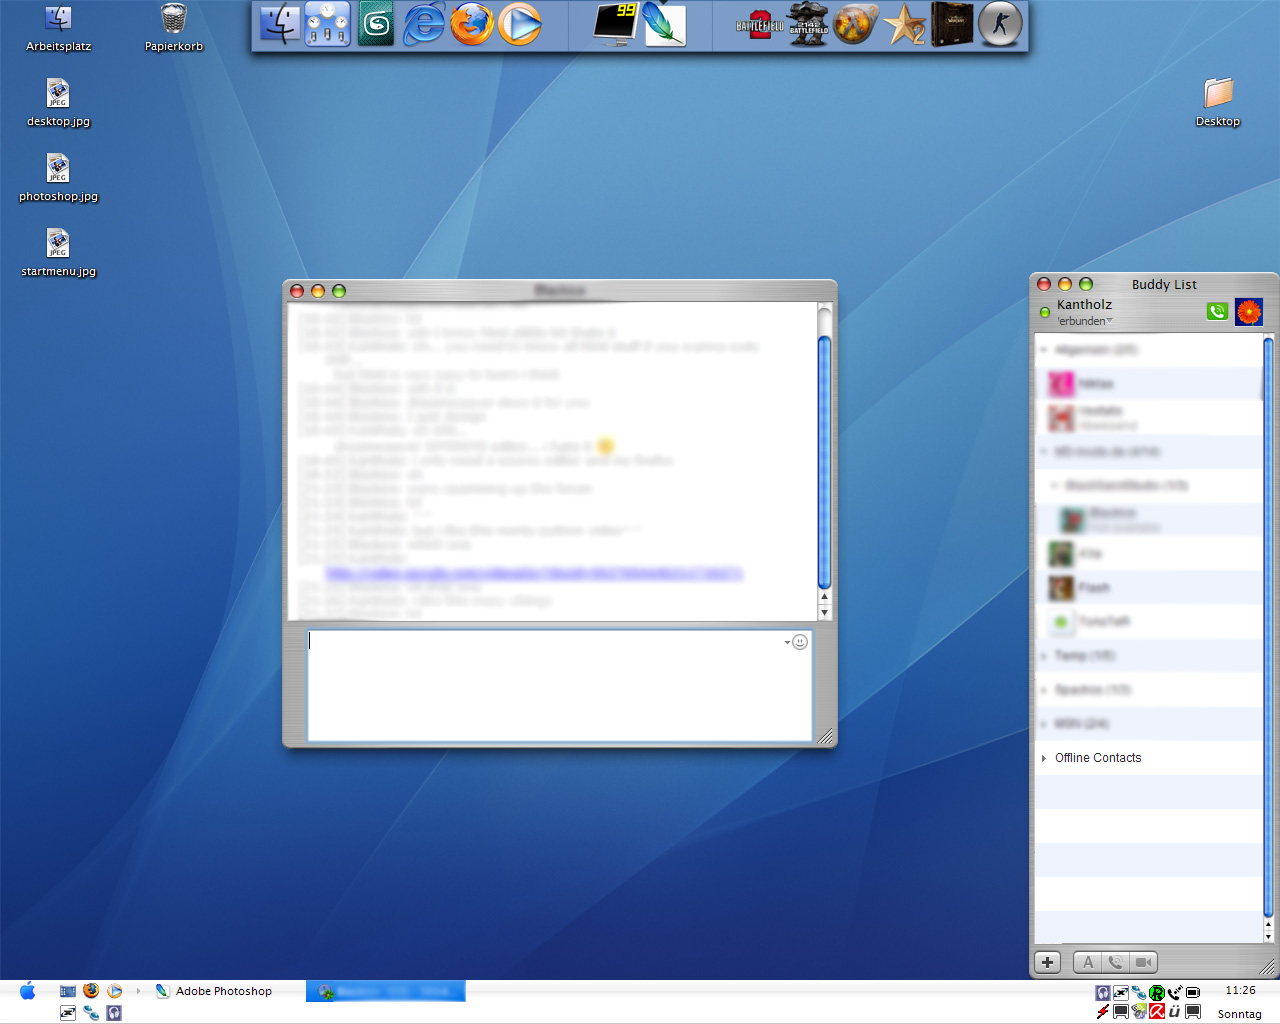Click the battery tray icon

click(x=1193, y=993)
